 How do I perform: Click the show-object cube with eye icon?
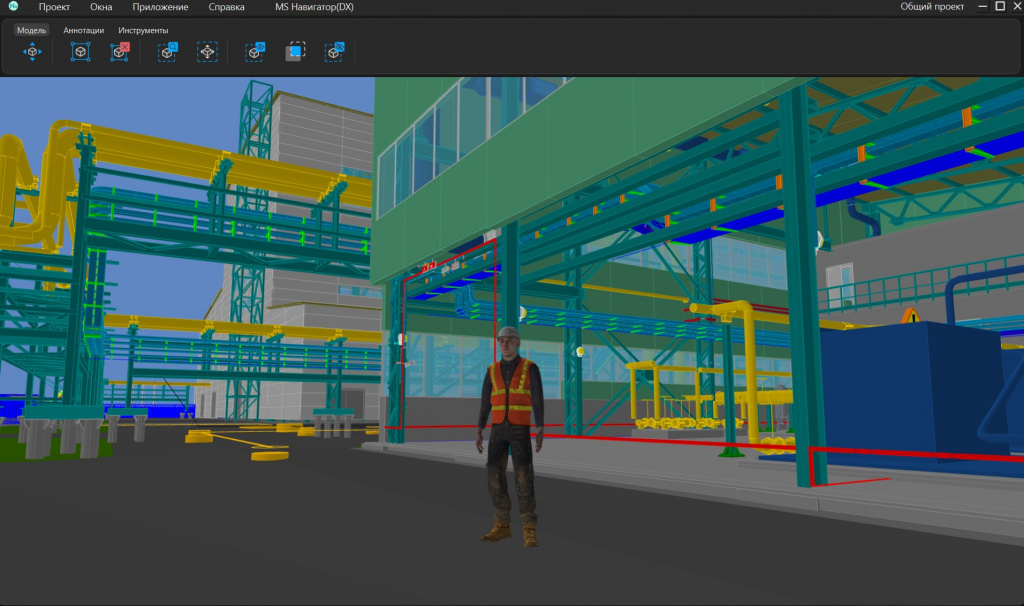click(x=255, y=52)
